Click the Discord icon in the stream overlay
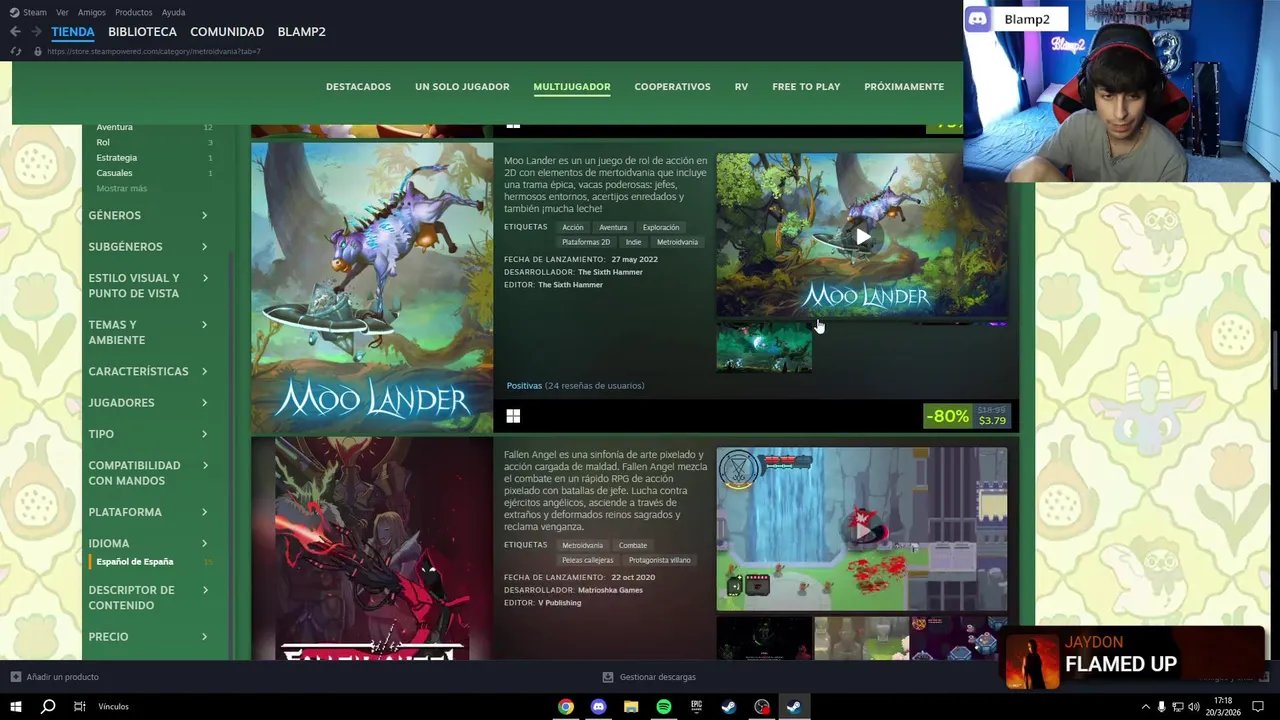The width and height of the screenshot is (1280, 720). 977,19
